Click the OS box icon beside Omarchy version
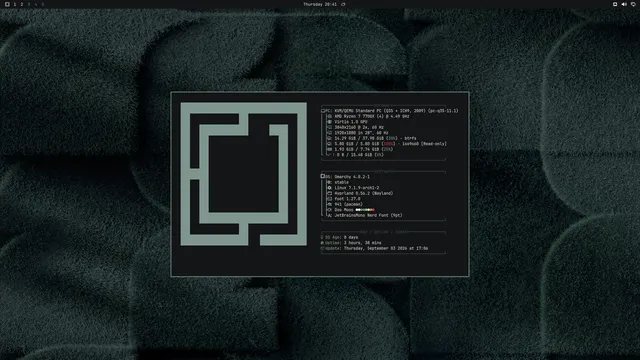Screen dimensions: 640x360 pos(323,176)
